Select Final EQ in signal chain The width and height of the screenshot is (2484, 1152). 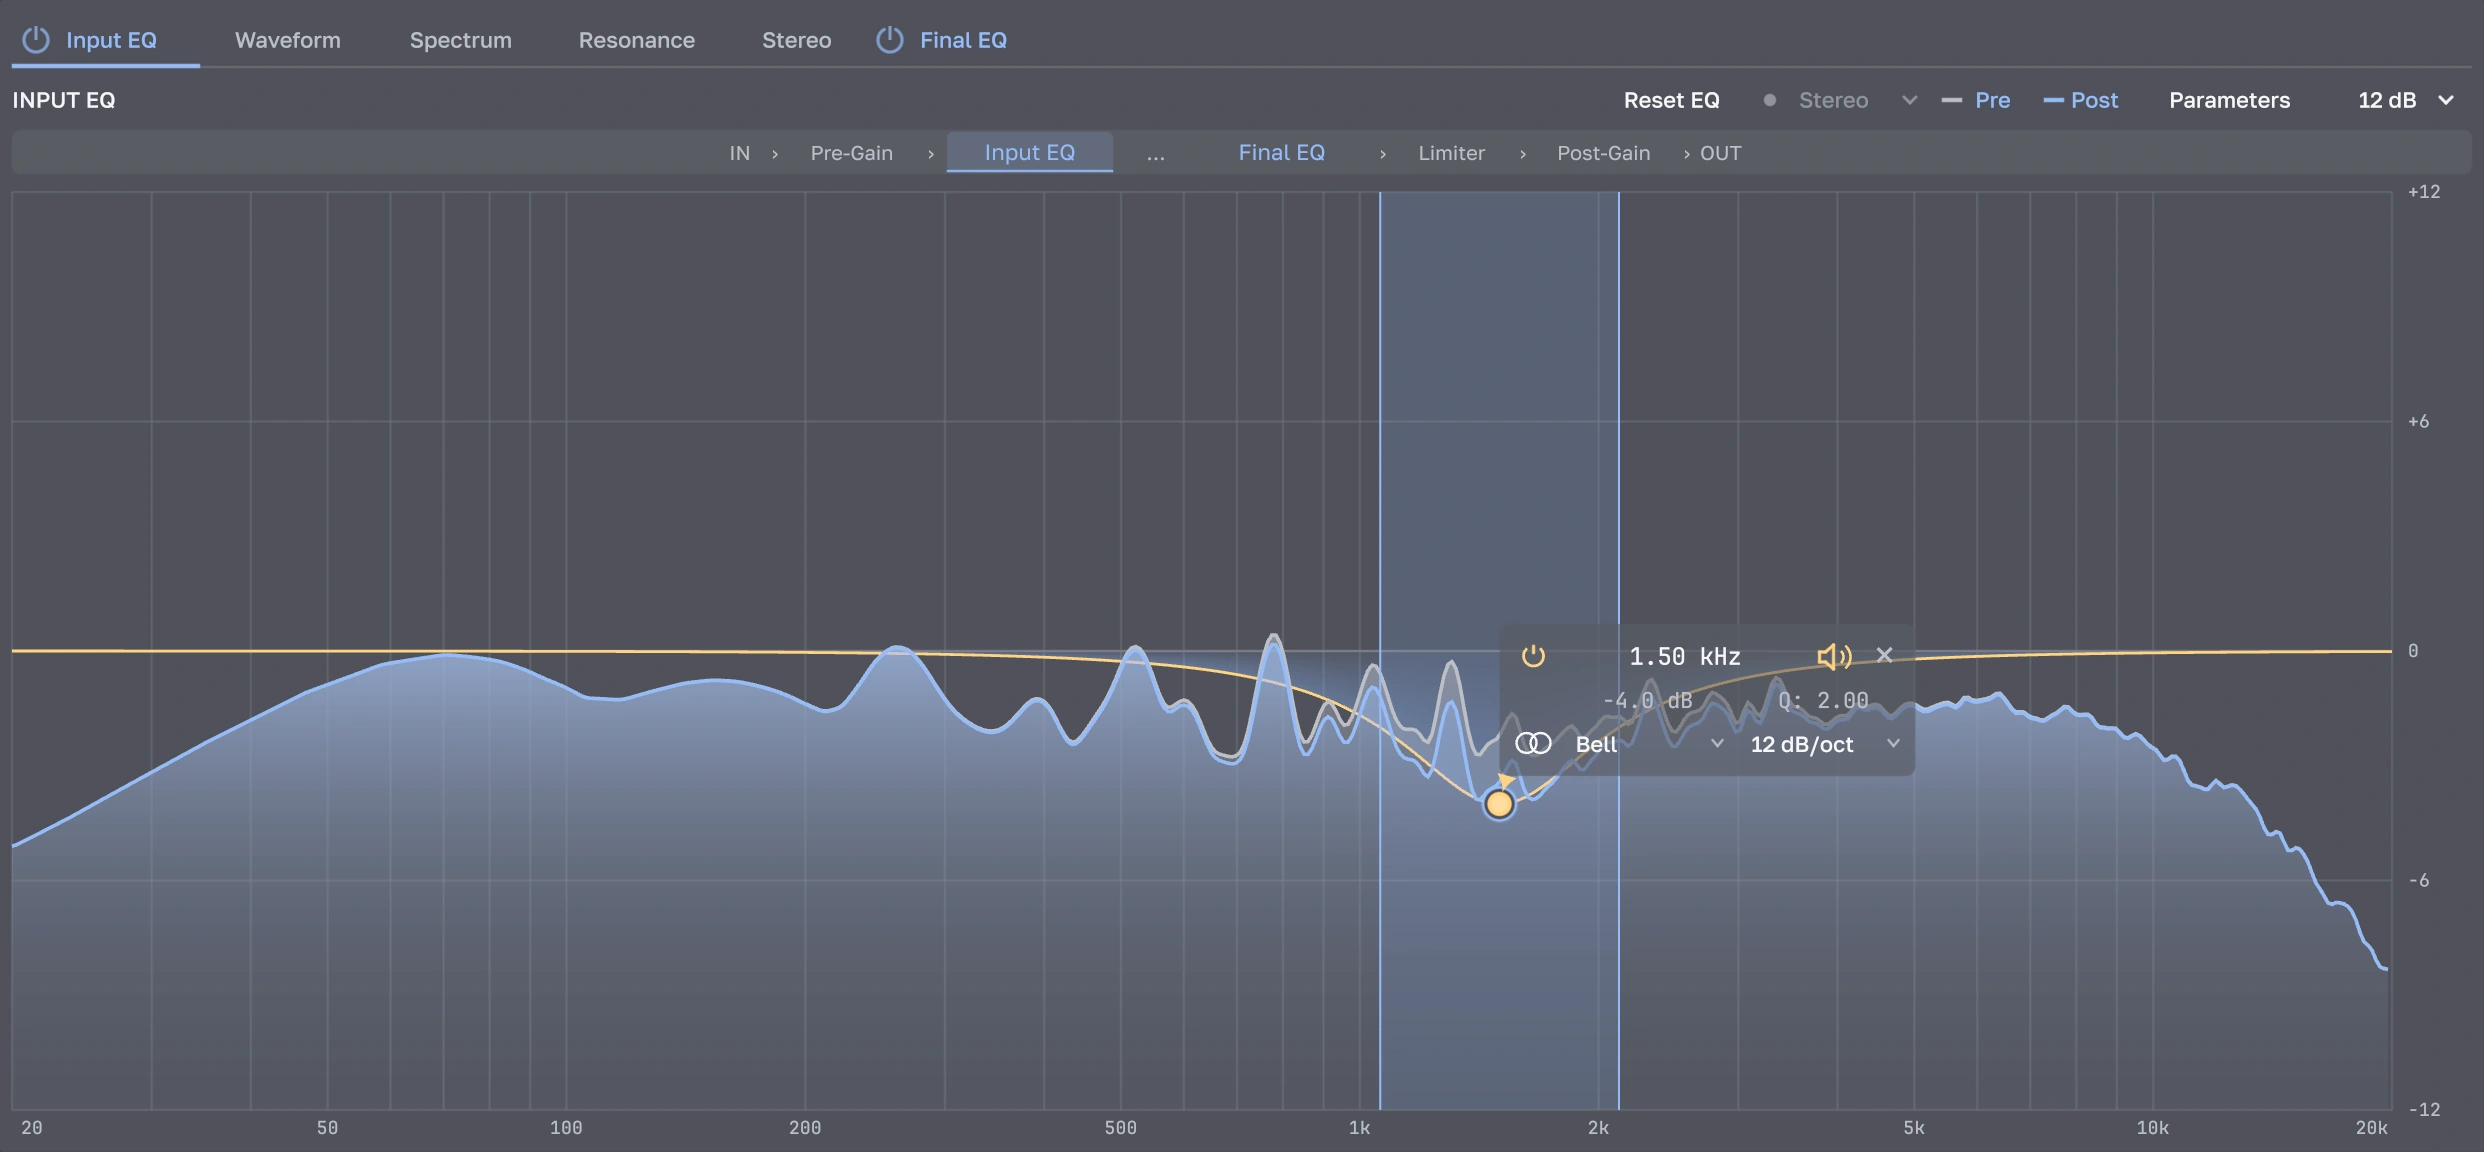(x=1281, y=152)
